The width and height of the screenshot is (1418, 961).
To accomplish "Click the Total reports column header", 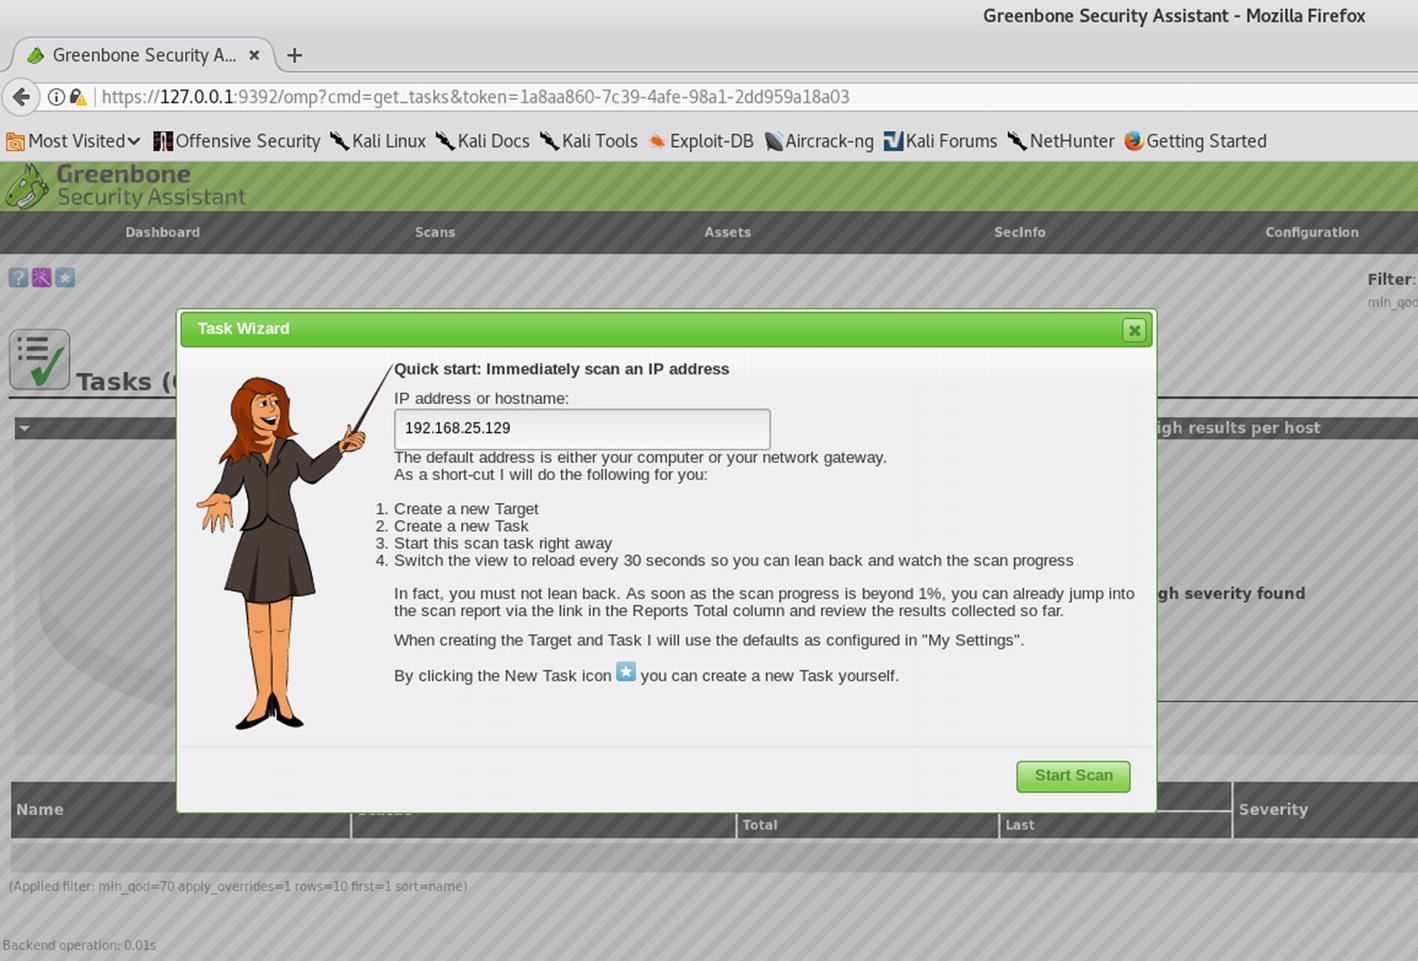I will pos(760,825).
